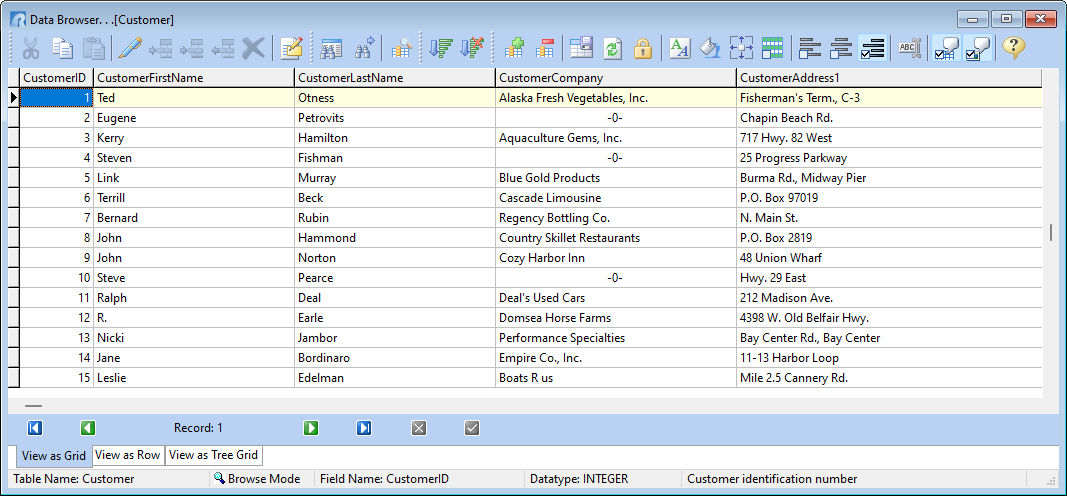Open the note editor with pencil icon
Screen dimensions: 1067x496
291,48
